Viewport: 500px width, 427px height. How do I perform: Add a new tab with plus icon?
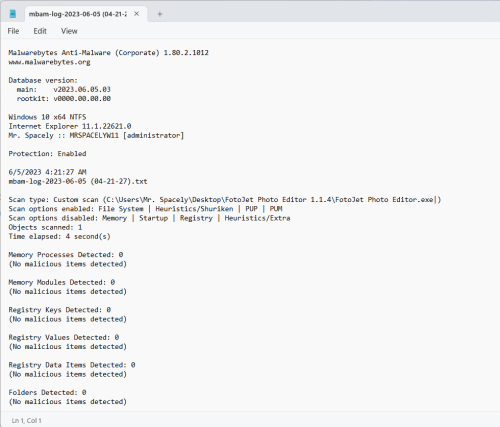click(160, 14)
